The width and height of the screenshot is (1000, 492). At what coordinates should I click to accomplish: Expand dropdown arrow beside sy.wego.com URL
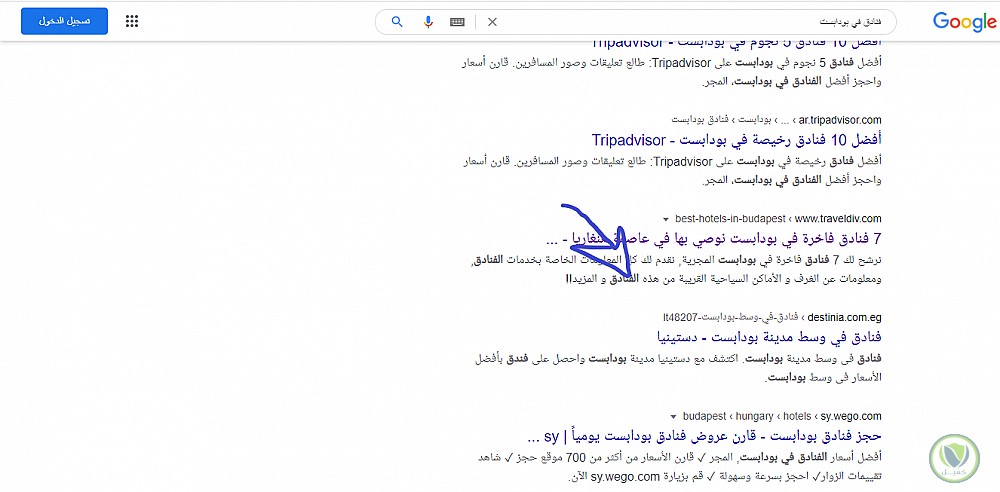click(x=673, y=417)
